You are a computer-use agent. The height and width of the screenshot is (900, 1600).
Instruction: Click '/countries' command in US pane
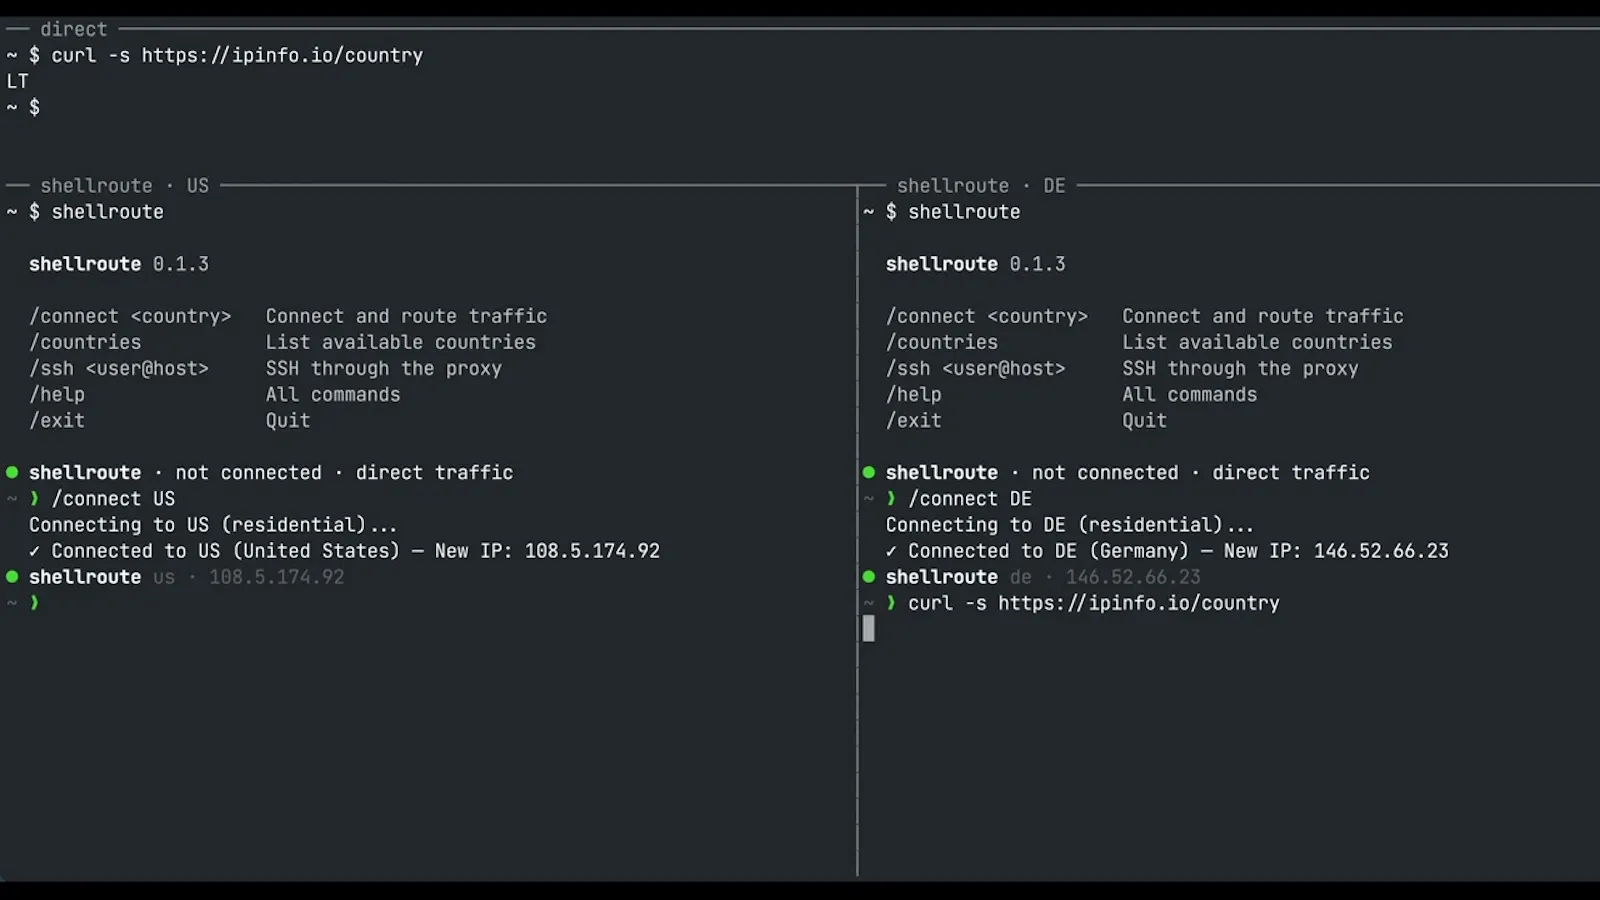tap(85, 342)
